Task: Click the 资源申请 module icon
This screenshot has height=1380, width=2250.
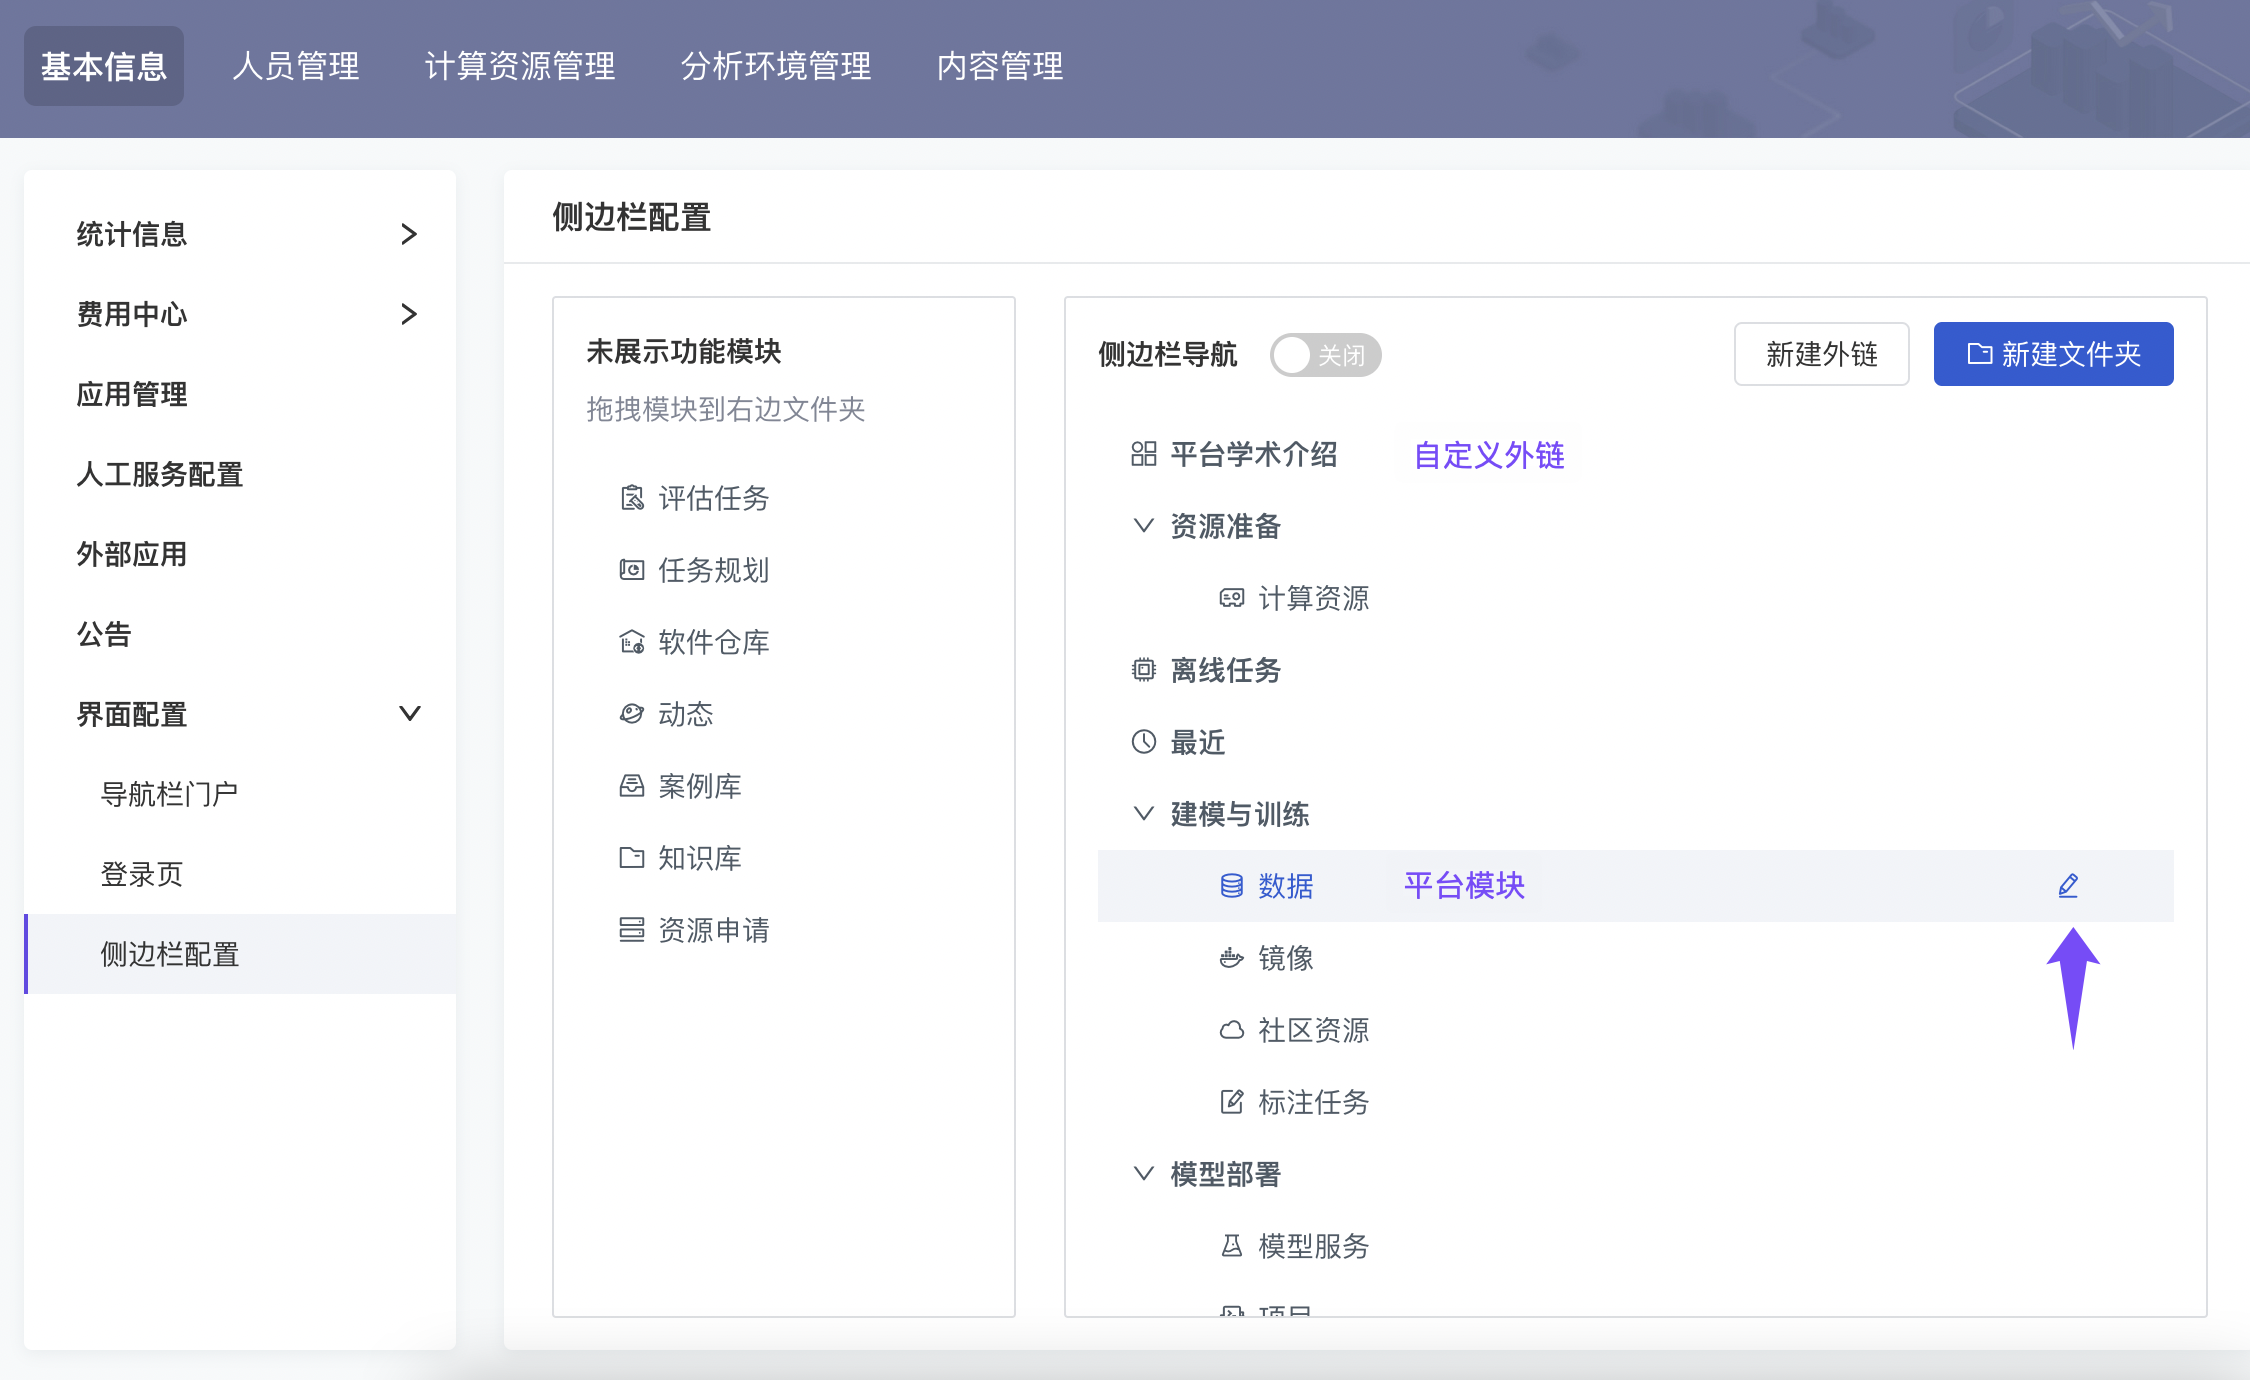Action: click(x=632, y=930)
